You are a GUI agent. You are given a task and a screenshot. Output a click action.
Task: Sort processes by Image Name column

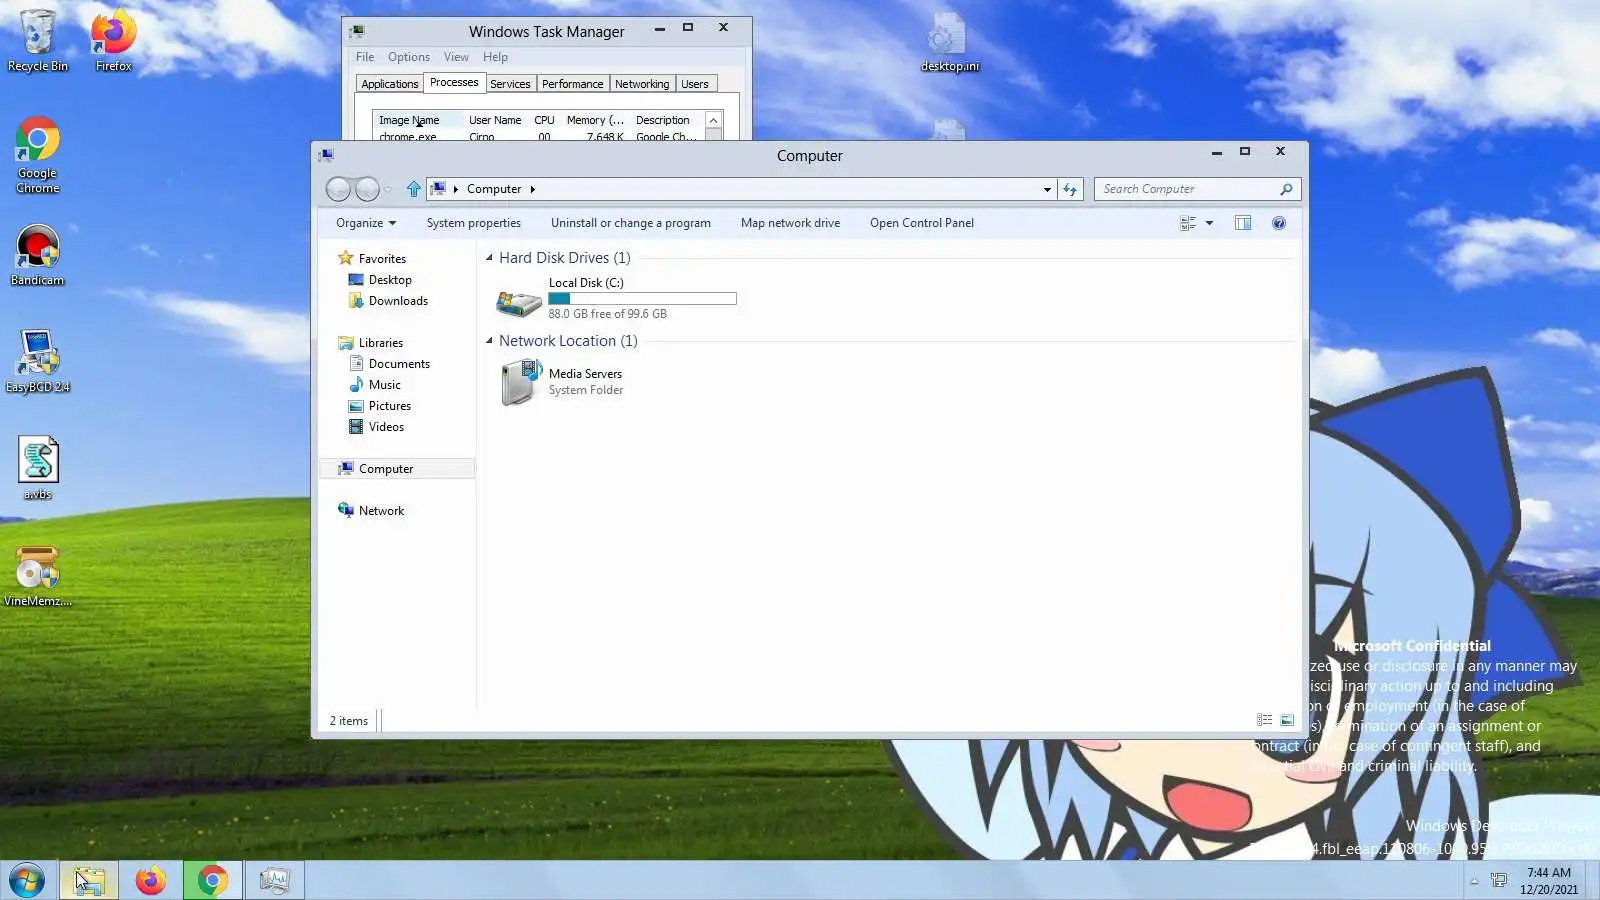click(417, 120)
